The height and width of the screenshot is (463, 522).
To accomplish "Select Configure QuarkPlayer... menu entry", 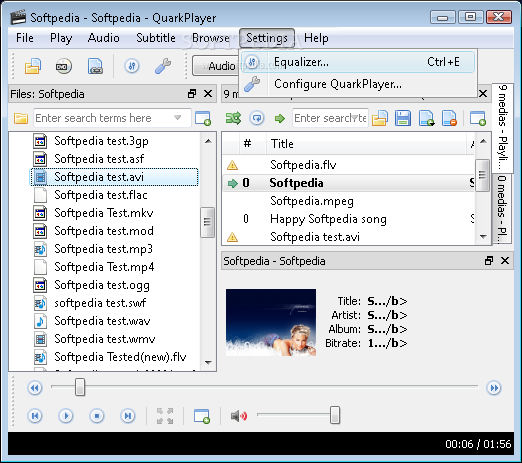I will point(358,84).
